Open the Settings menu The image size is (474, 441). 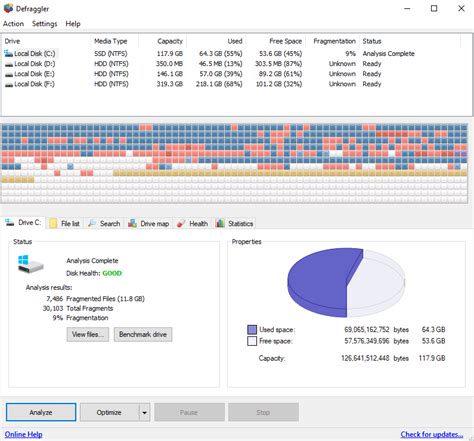click(x=45, y=24)
